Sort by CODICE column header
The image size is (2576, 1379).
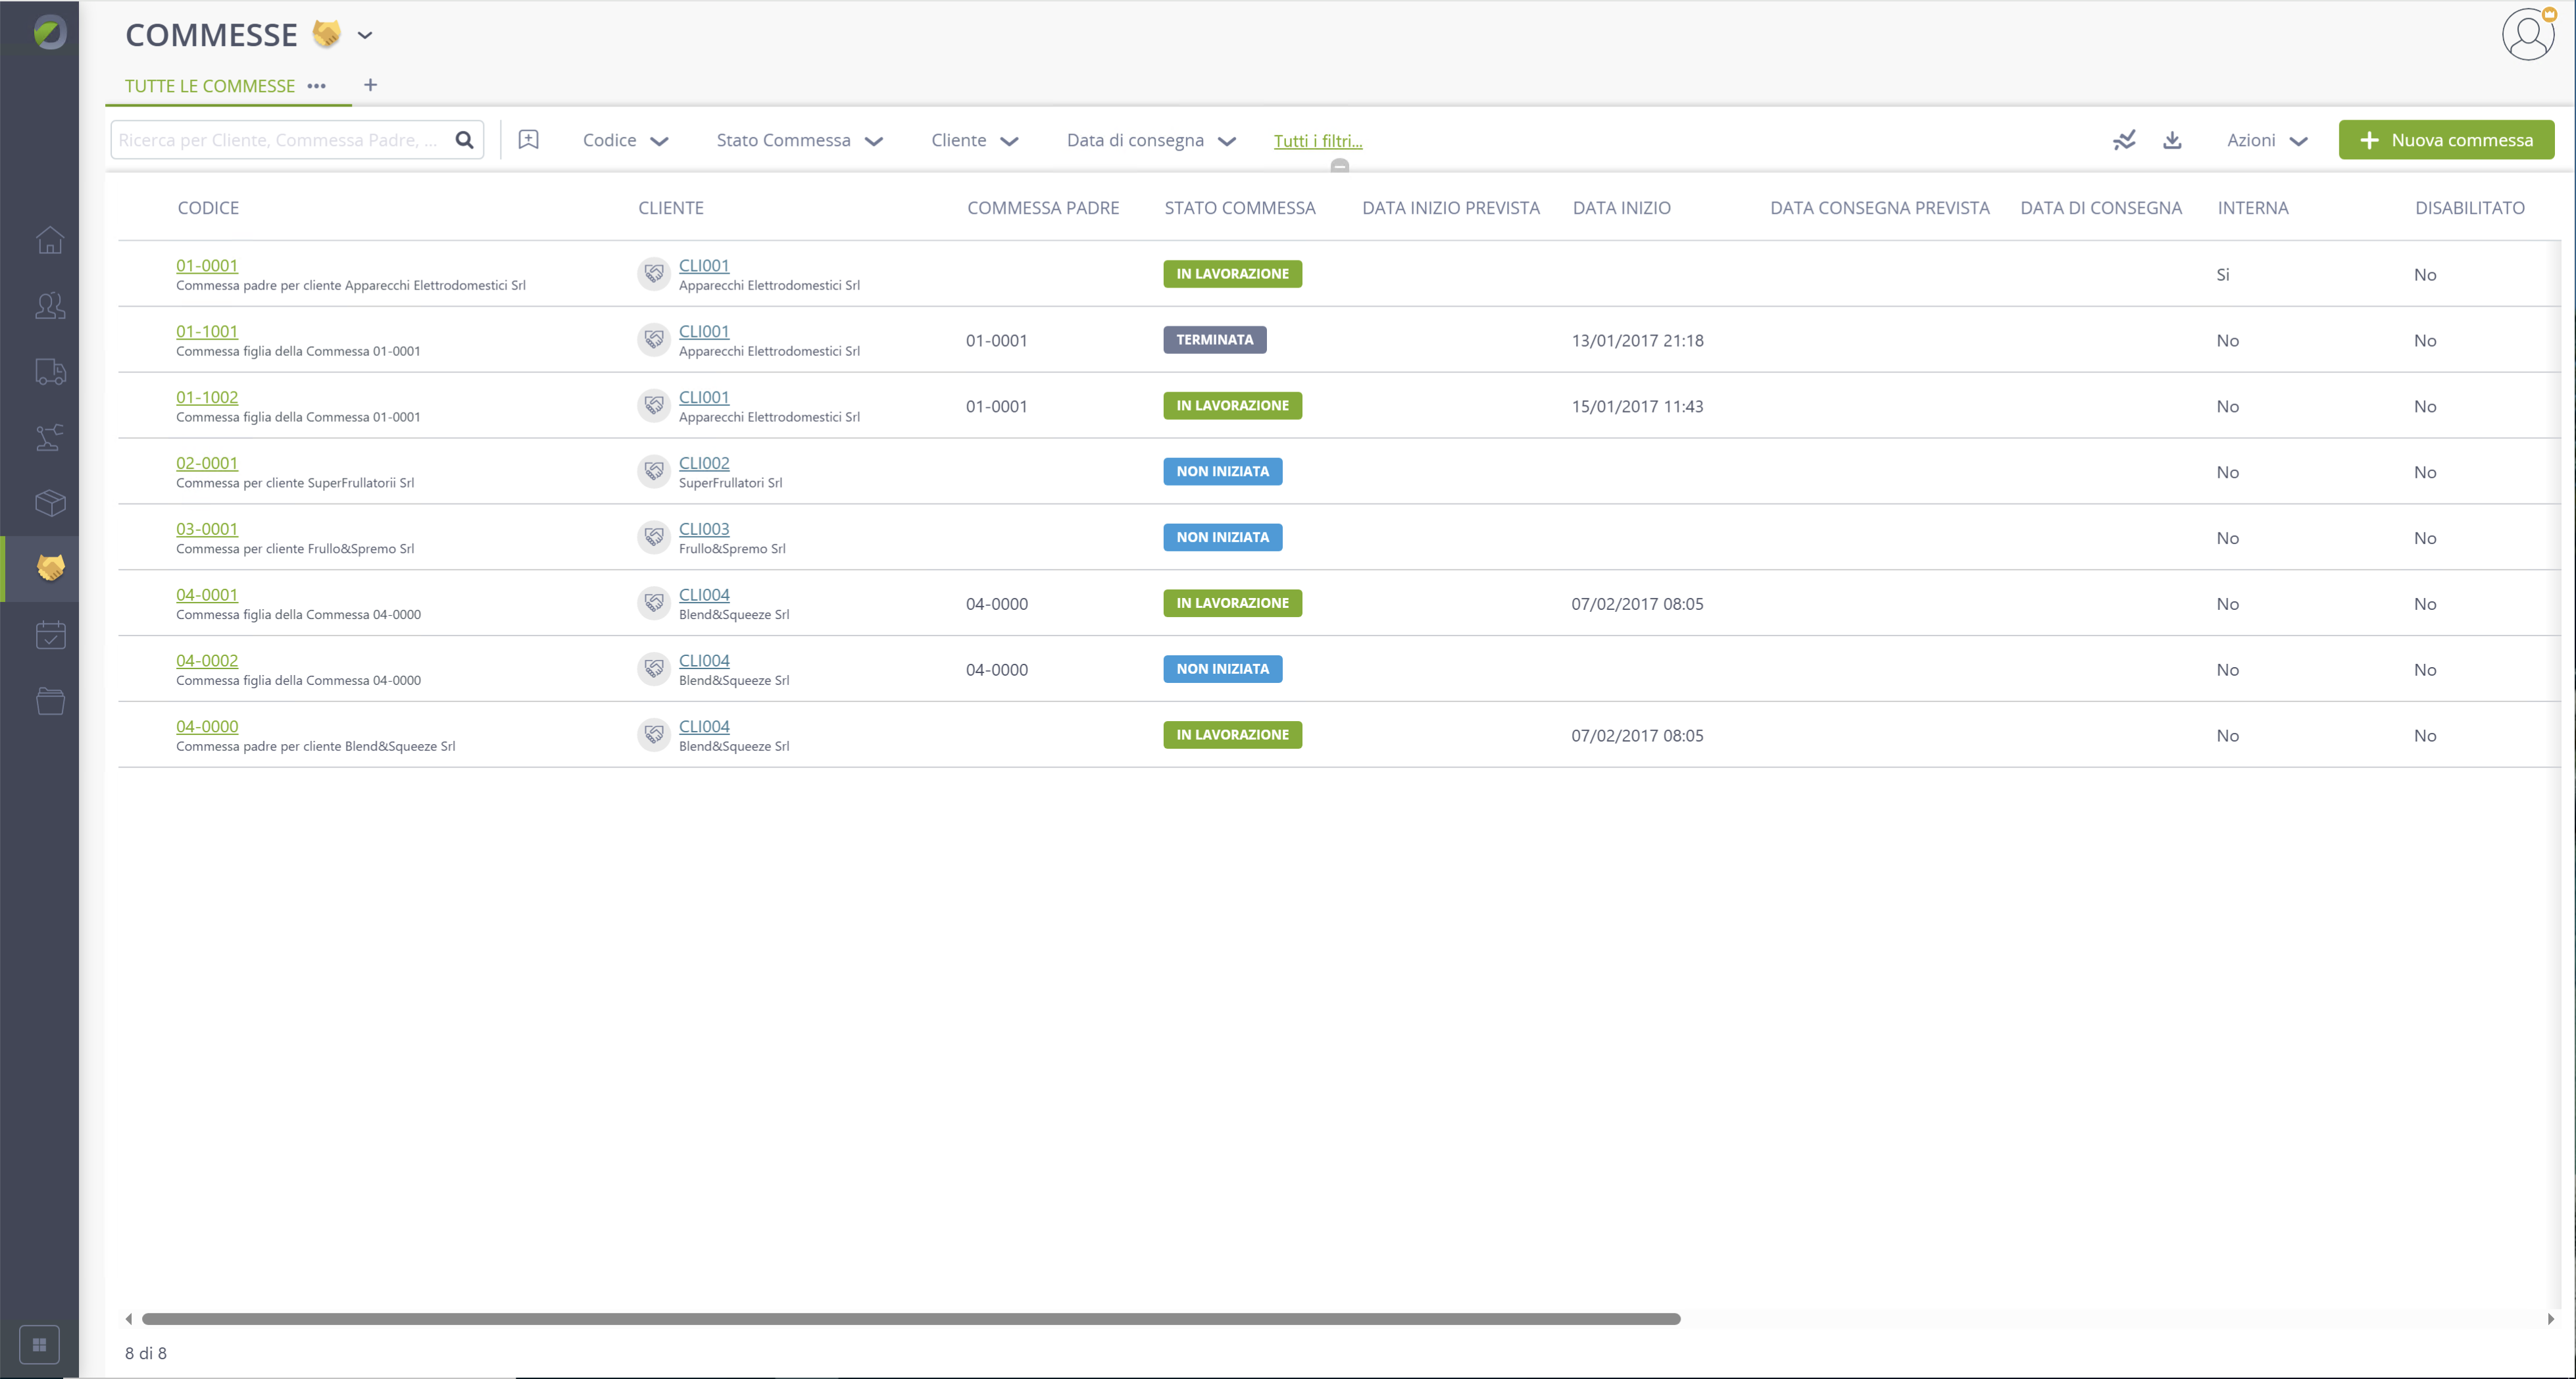coord(208,208)
